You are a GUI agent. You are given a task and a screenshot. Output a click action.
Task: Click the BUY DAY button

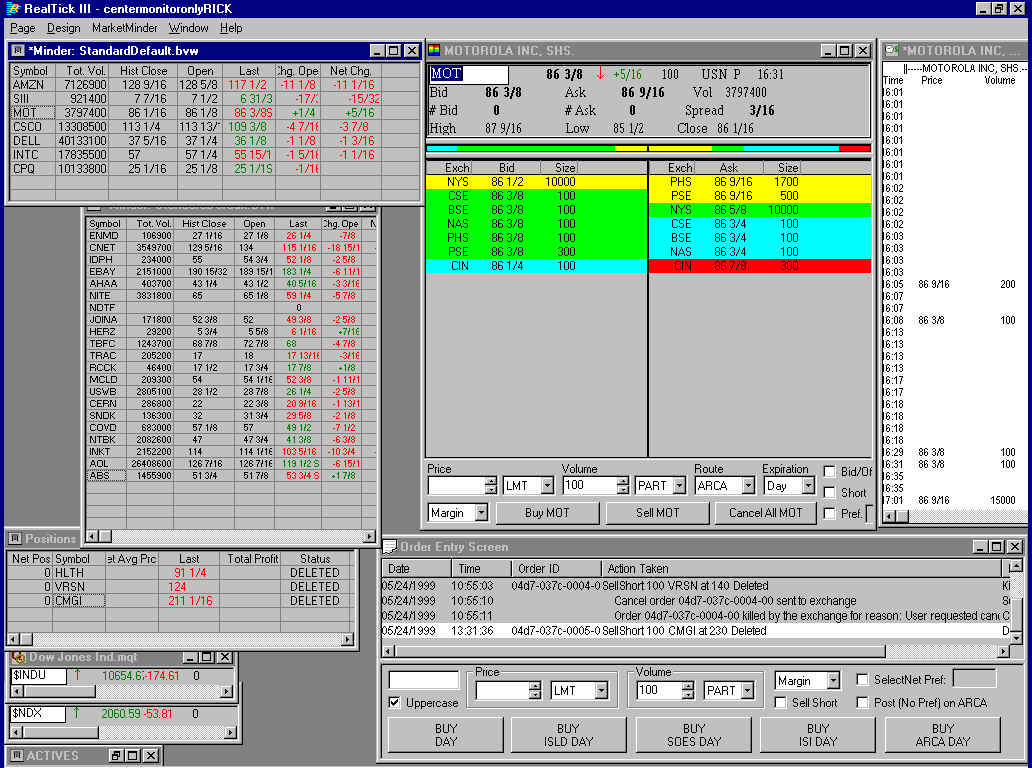tap(446, 735)
